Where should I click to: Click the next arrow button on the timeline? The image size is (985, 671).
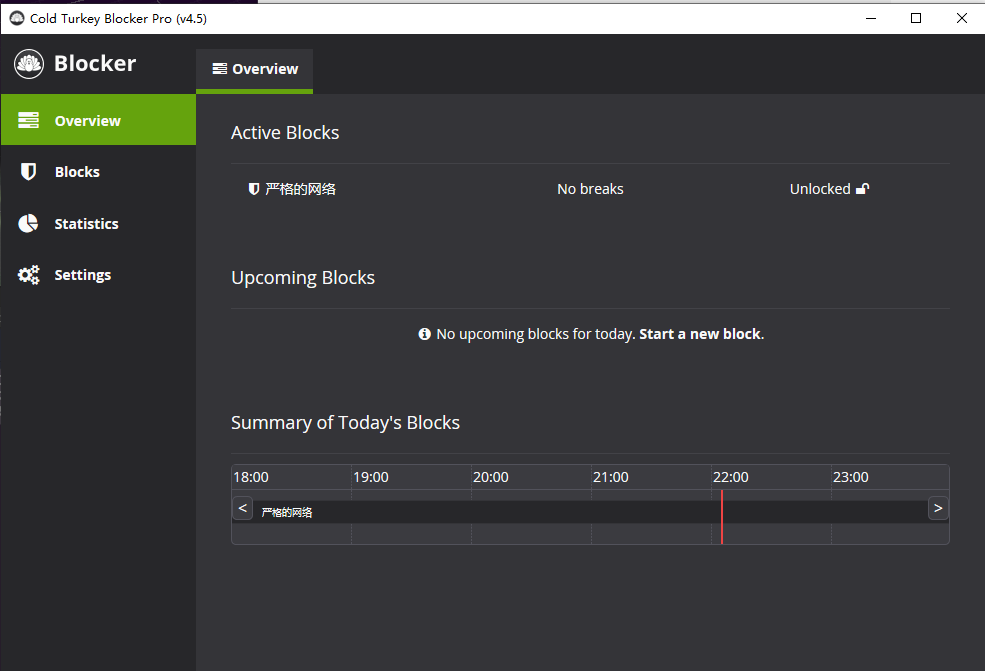click(x=938, y=508)
